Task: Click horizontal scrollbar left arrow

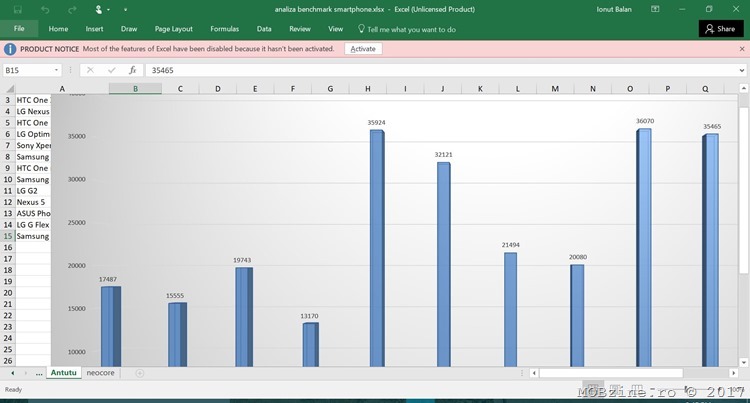Action: click(534, 373)
